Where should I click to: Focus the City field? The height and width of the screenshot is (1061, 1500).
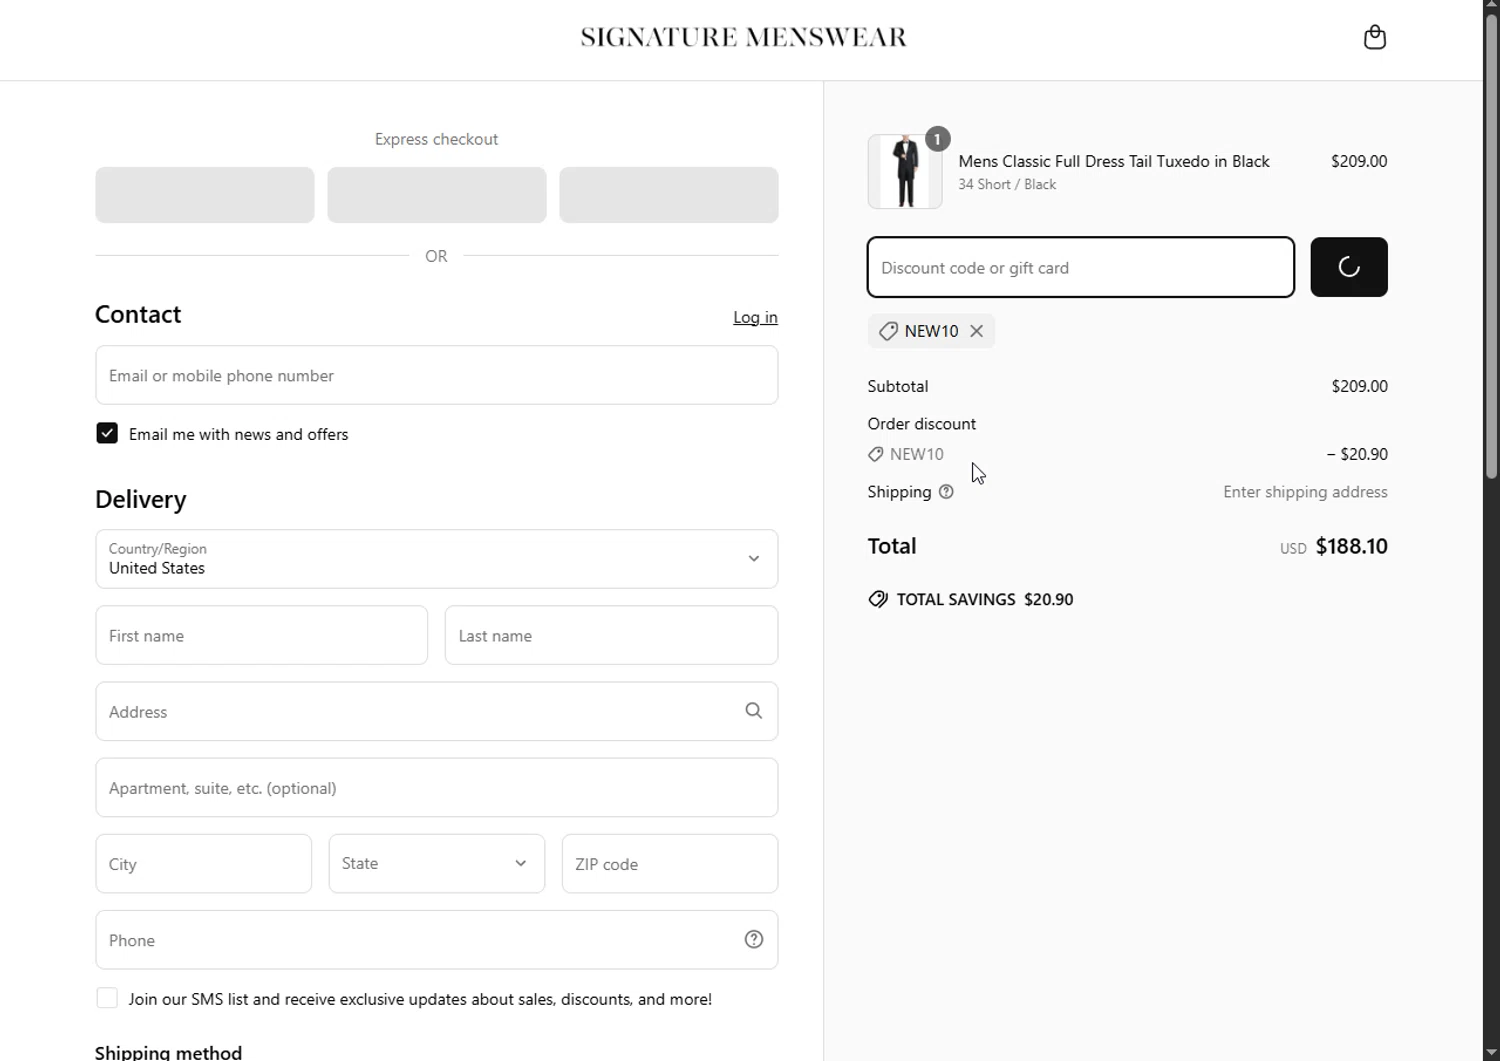(x=204, y=863)
